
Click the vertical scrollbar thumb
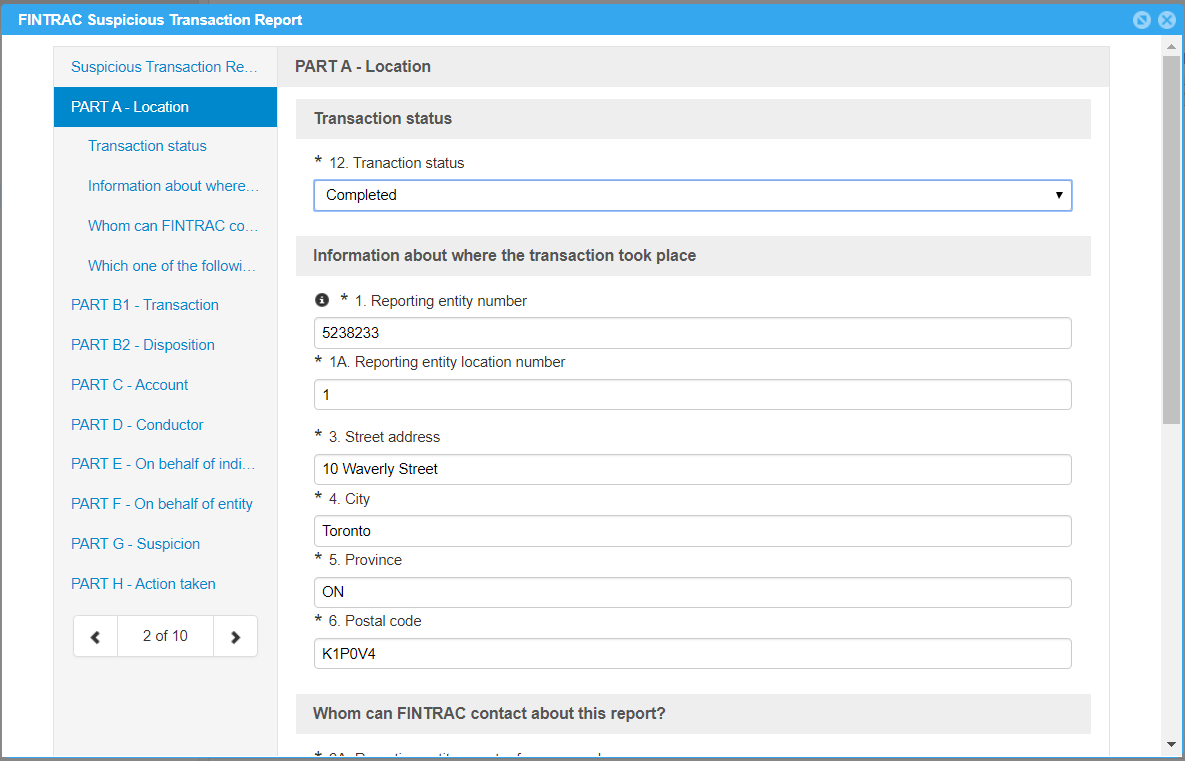[1171, 240]
